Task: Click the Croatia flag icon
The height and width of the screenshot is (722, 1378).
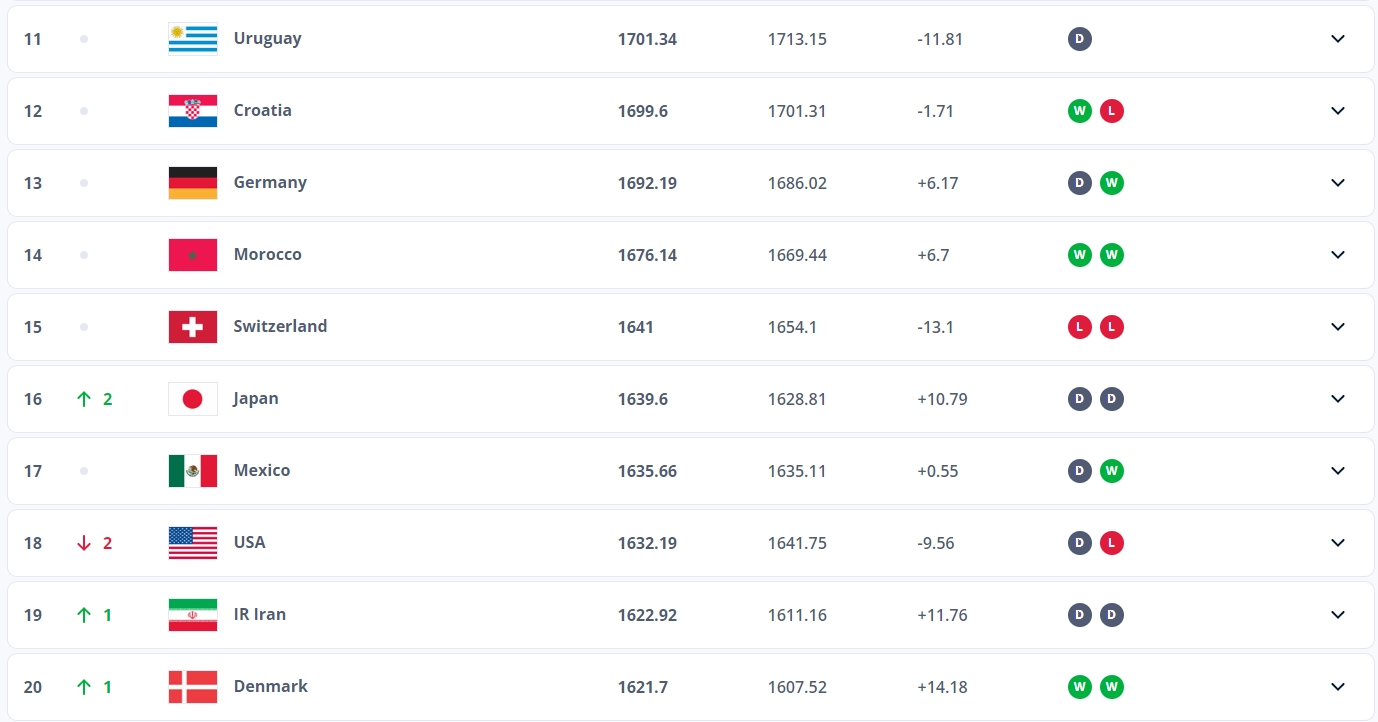Action: point(193,111)
